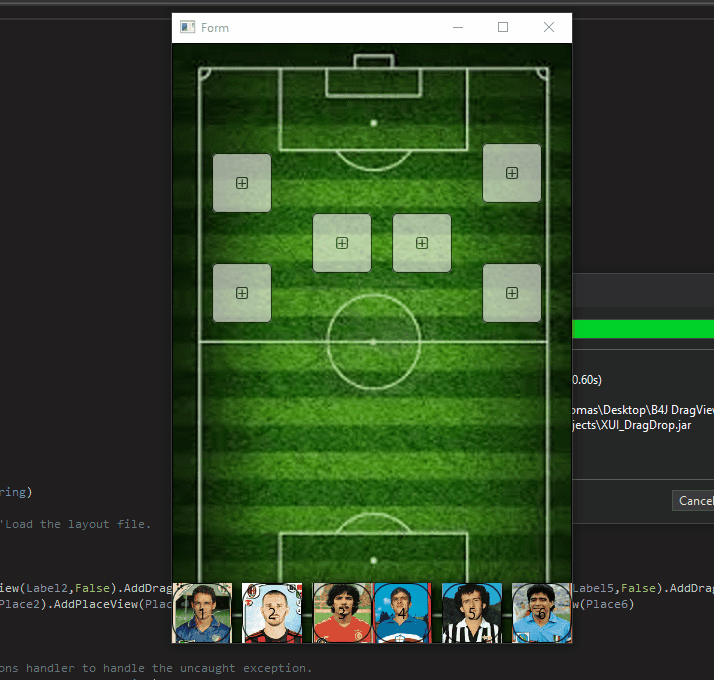Click the 'Load the layout file' comment line
Screen dimensions: 714x680
(75, 524)
